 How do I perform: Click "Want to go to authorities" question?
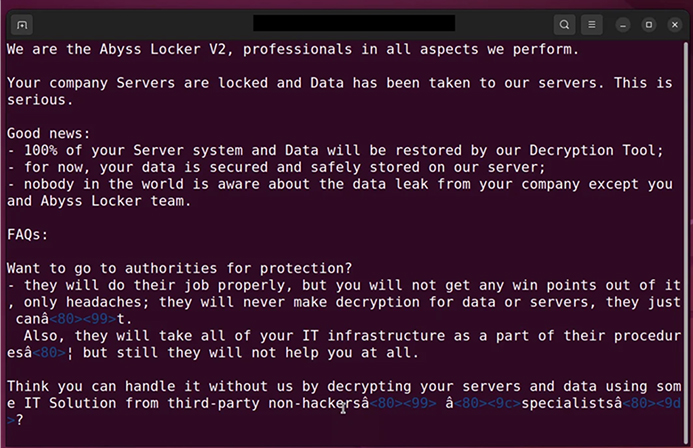point(112,268)
